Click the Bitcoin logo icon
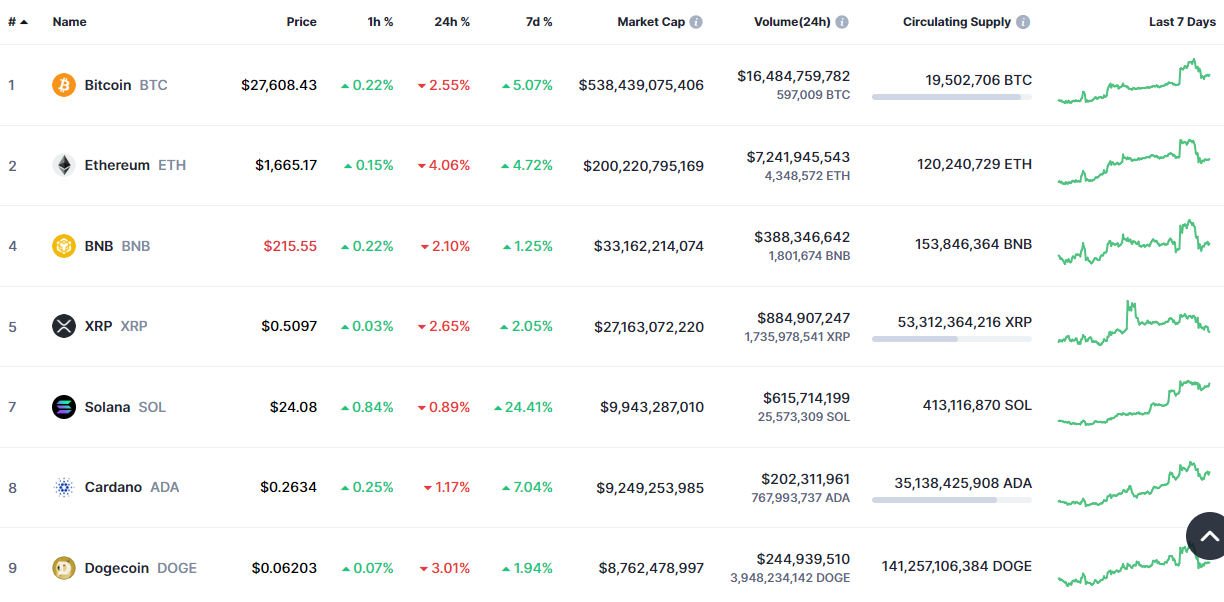Viewport: 1224px width, 602px height. coord(64,85)
